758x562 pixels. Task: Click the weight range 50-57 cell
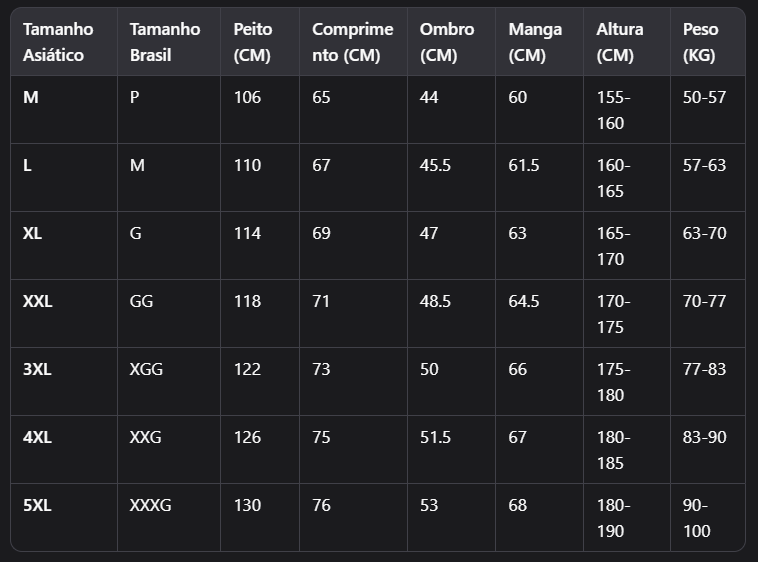pyautogui.click(x=704, y=97)
